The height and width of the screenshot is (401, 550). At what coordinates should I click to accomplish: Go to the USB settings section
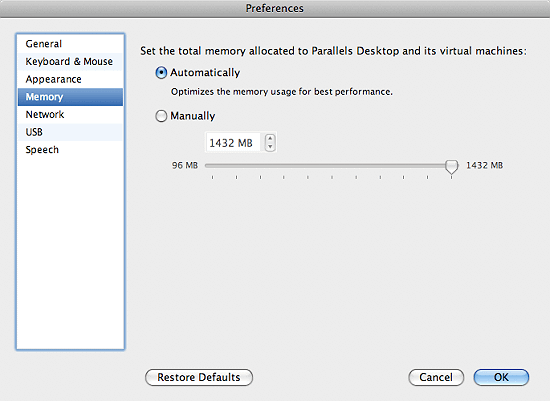click(70, 132)
